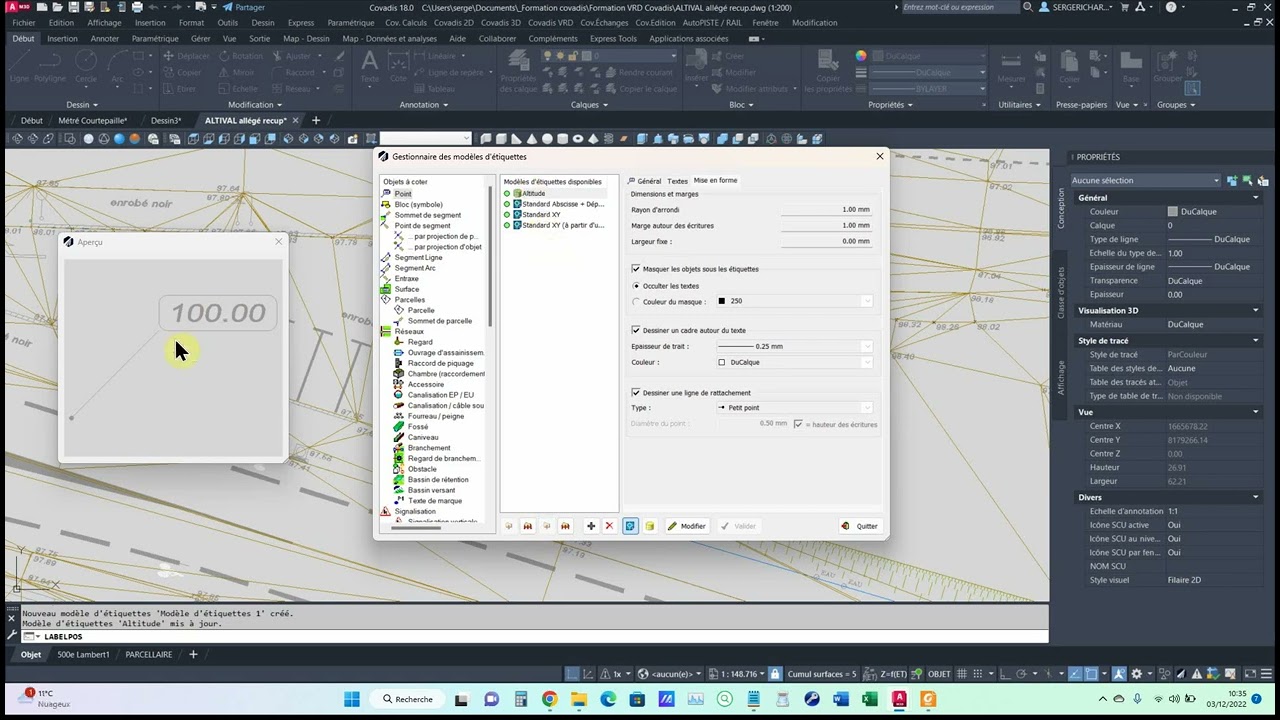Select 'Occulter les textes' radio option
The height and width of the screenshot is (720, 1280).
[x=636, y=286]
